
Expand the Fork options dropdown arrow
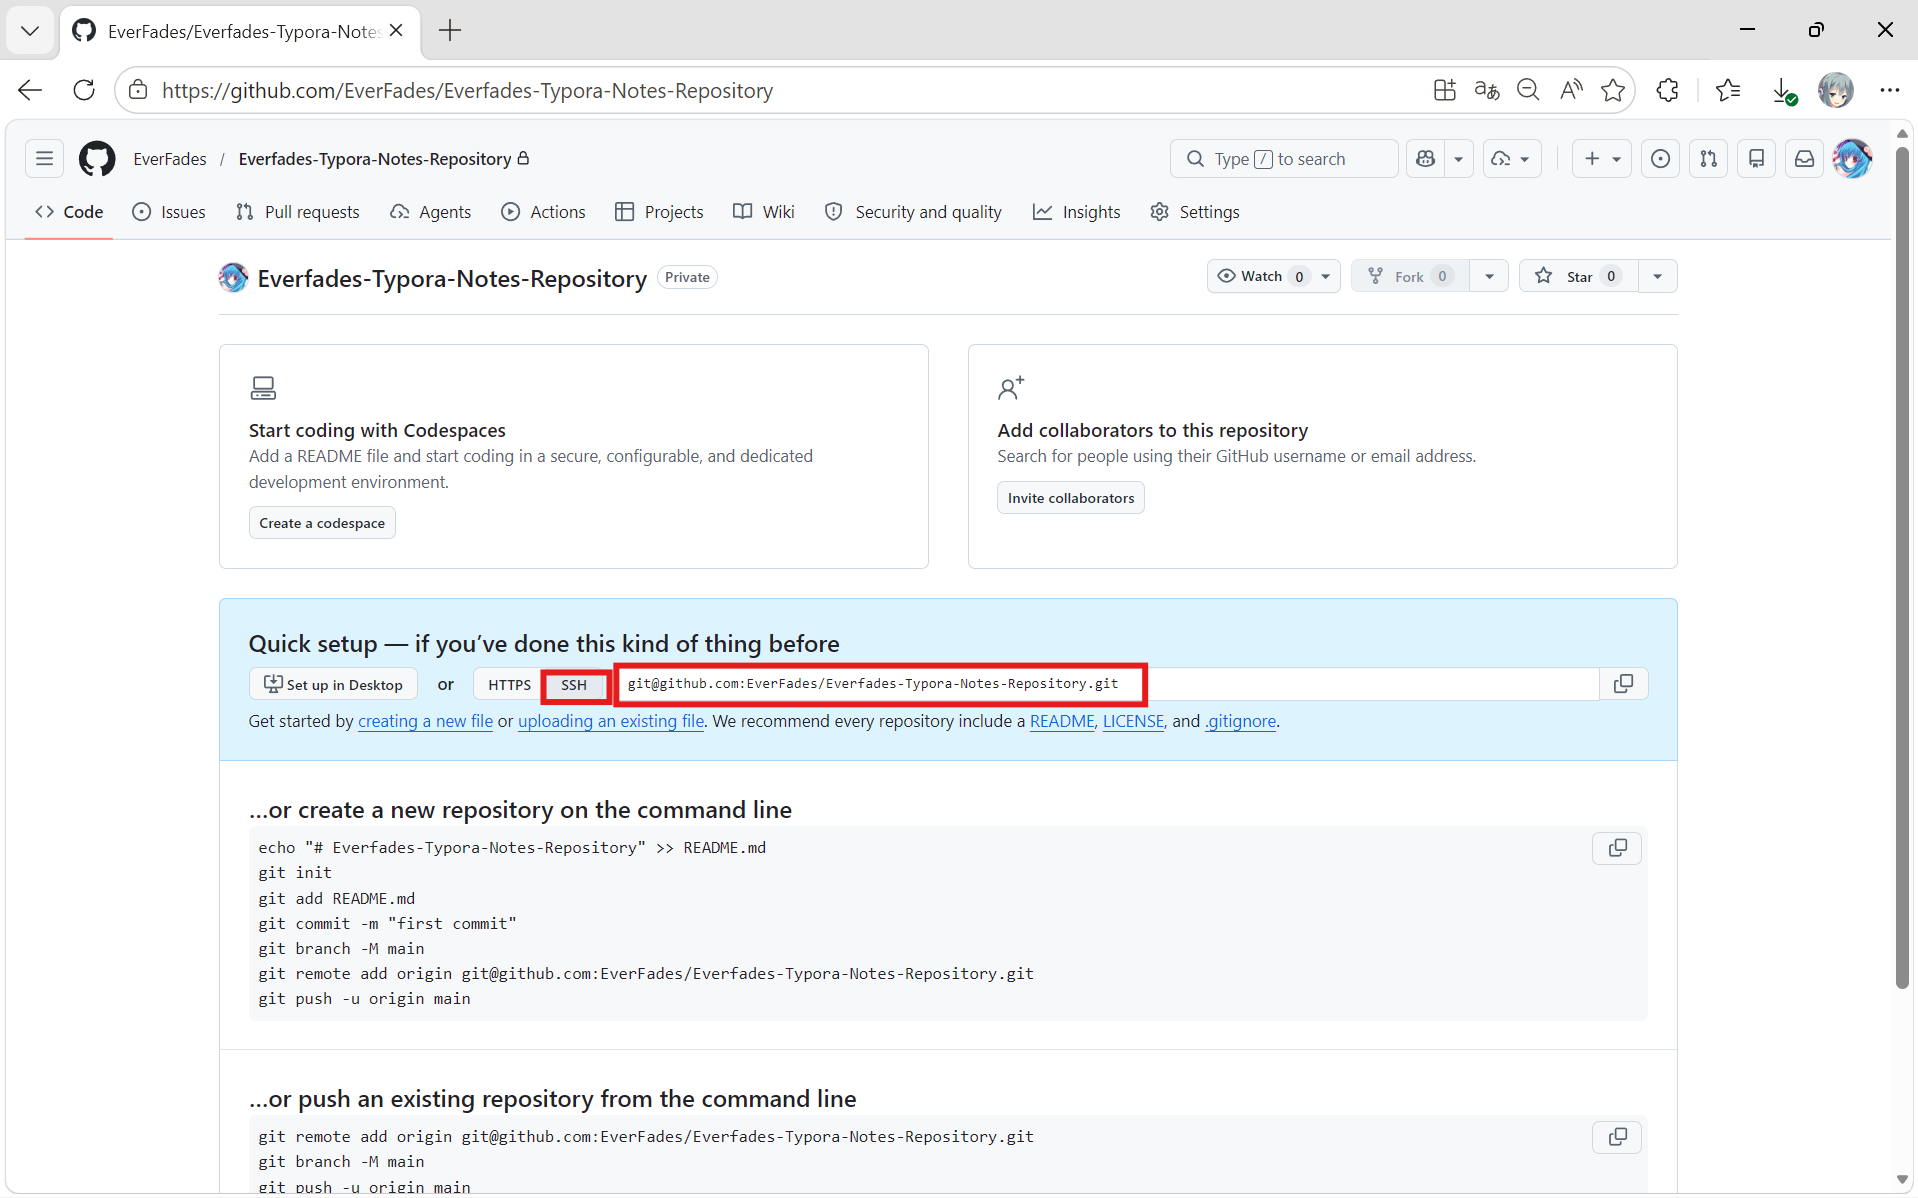[1489, 276]
